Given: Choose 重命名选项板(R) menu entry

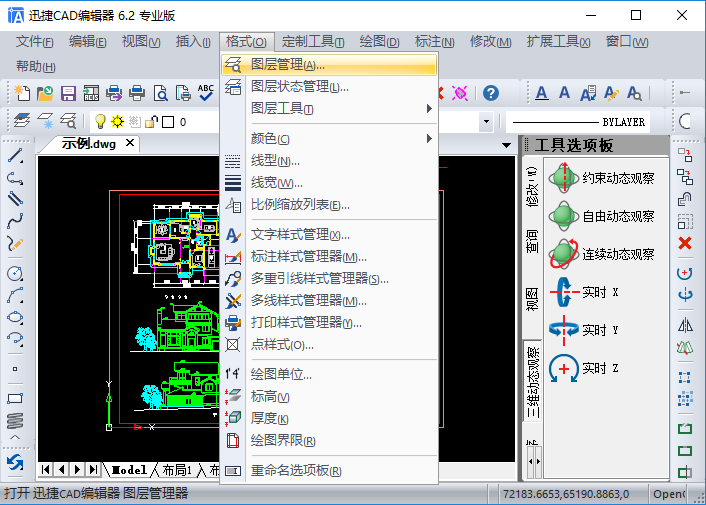Looking at the screenshot, I should point(329,471).
